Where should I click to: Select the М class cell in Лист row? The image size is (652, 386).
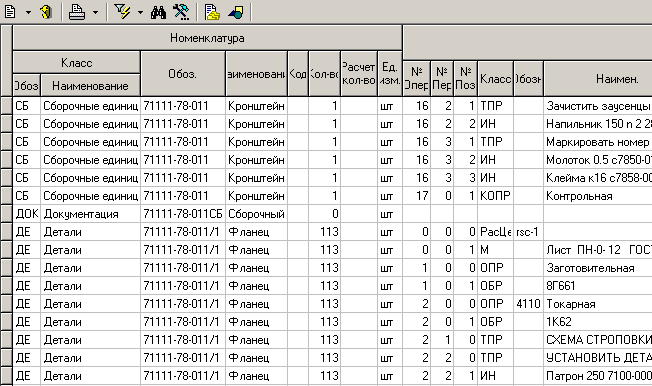click(495, 250)
